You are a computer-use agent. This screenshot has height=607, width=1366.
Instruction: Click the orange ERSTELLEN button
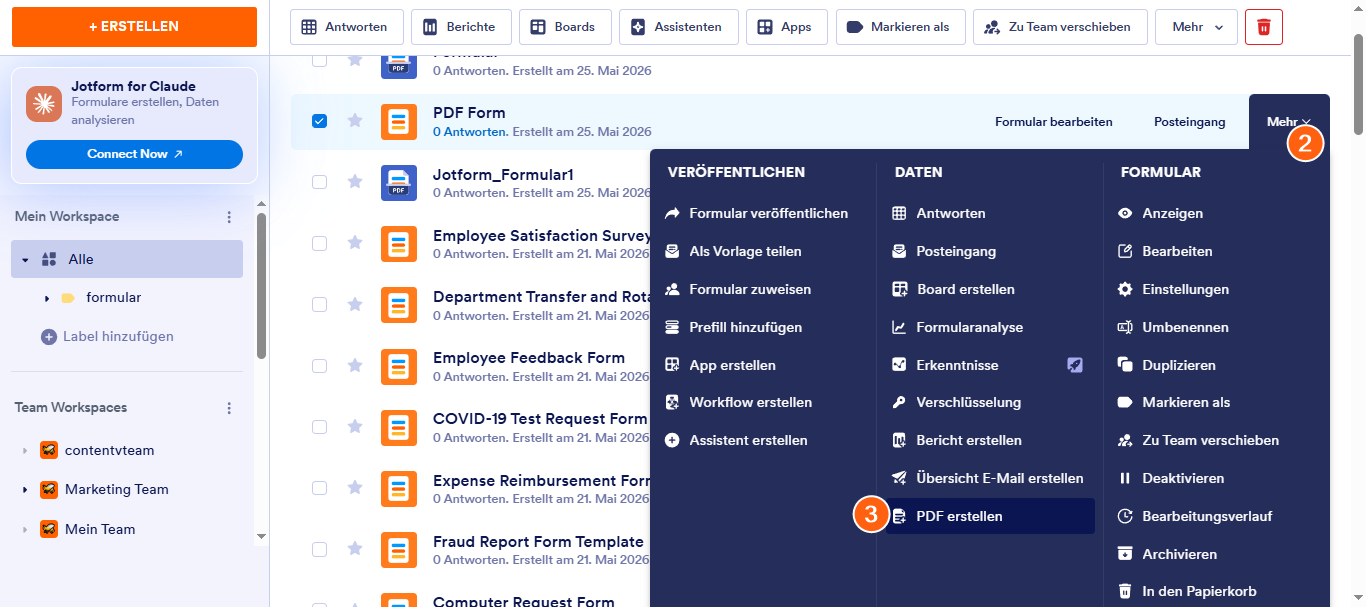click(134, 26)
